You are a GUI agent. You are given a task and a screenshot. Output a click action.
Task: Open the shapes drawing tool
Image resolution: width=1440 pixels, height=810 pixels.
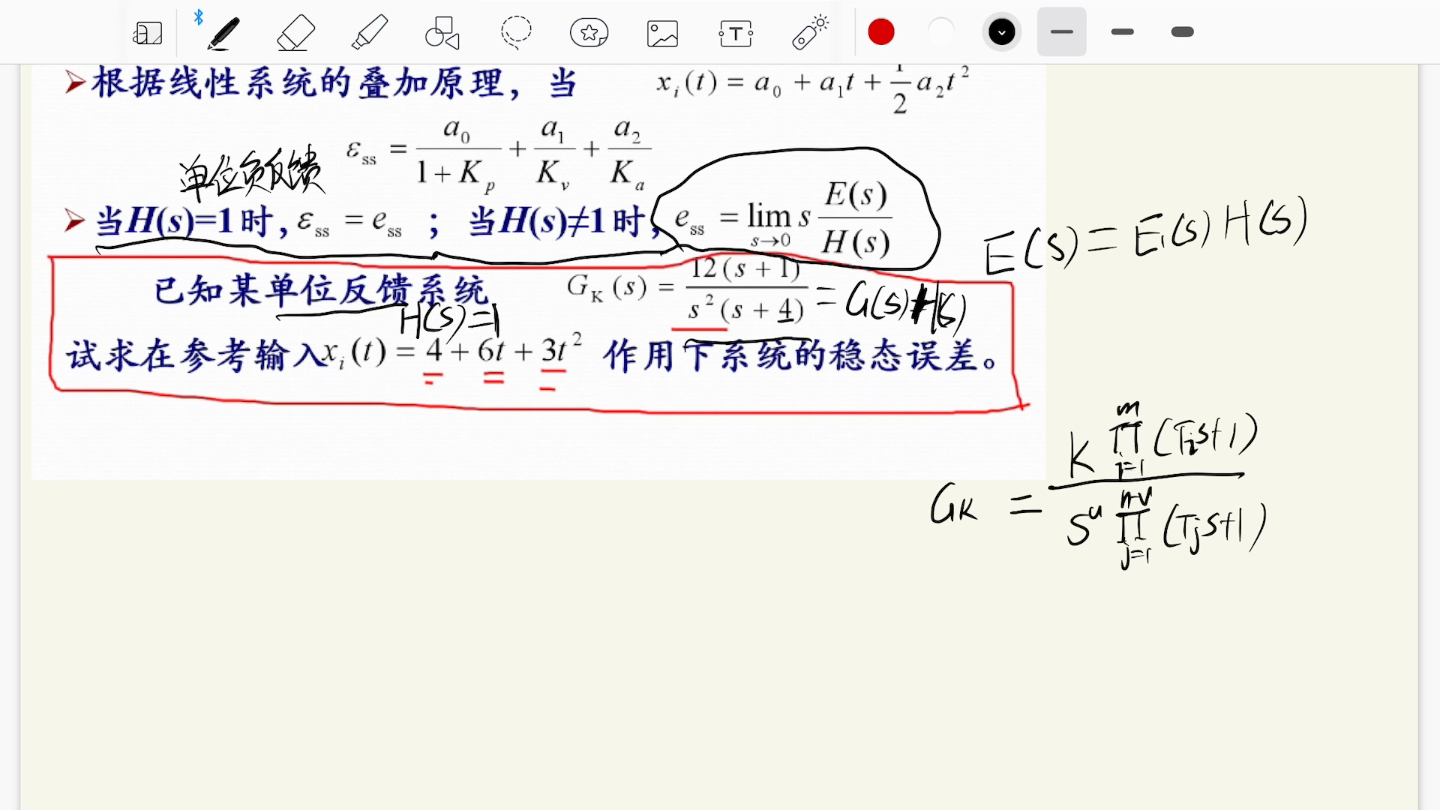[x=442, y=32]
